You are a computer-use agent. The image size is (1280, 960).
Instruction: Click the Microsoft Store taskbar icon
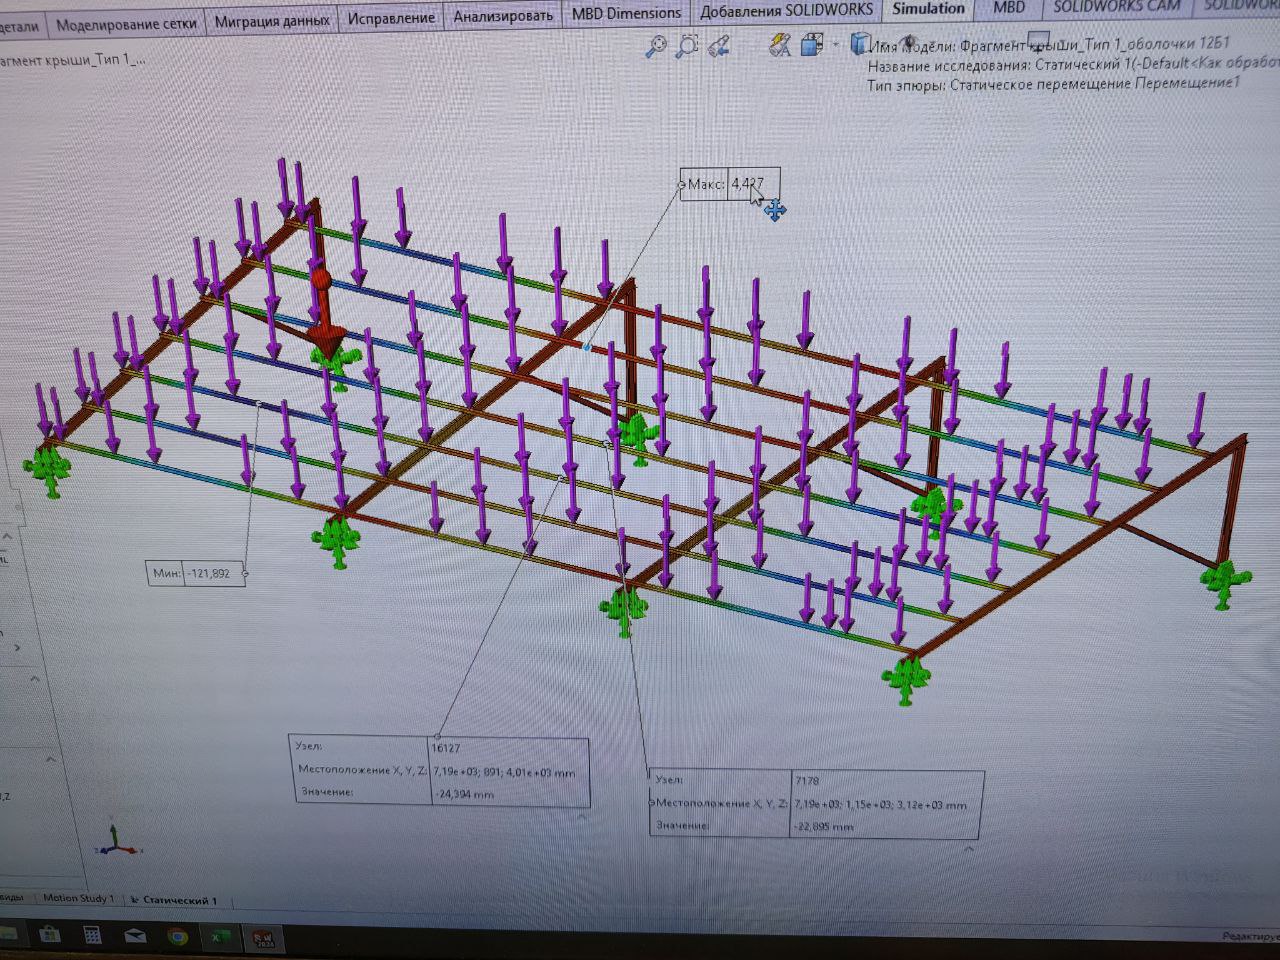click(50, 935)
